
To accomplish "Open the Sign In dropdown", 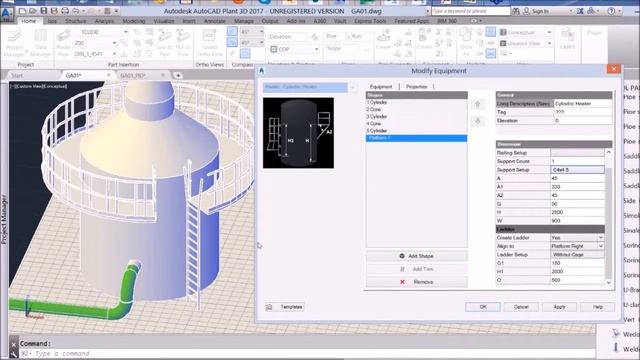I will coord(571,11).
